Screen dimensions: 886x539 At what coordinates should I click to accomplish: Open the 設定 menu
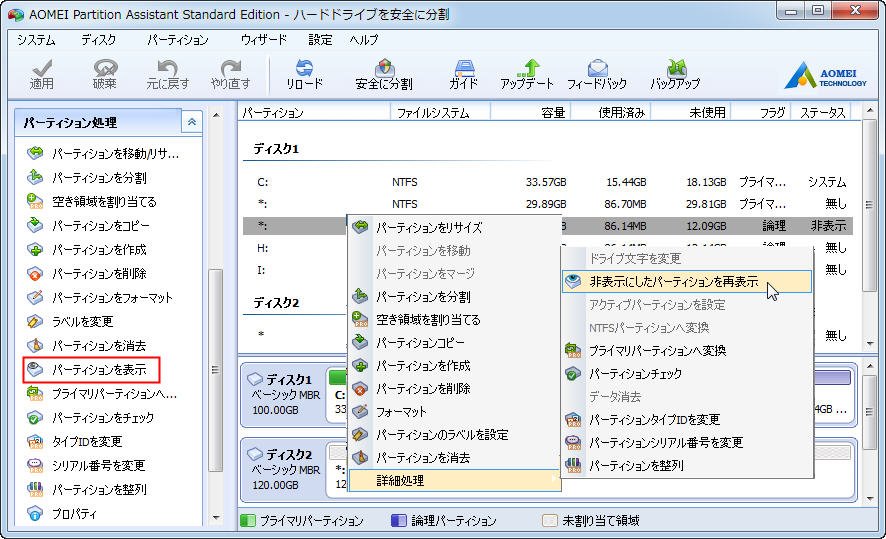tap(320, 40)
